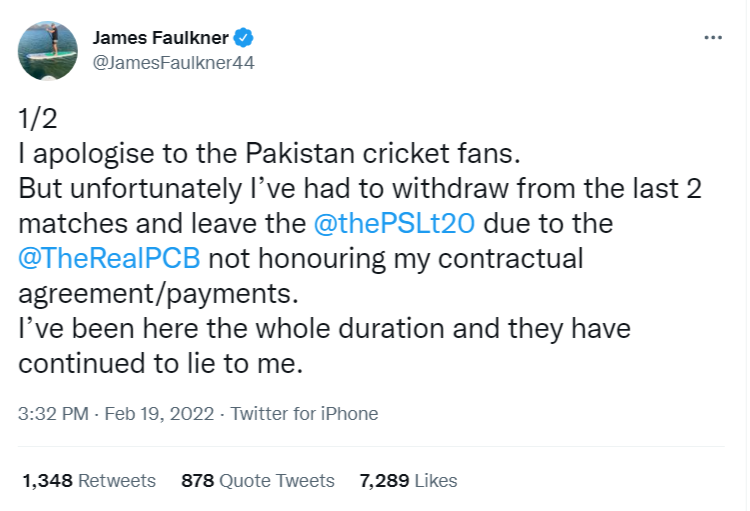The image size is (750, 511).
Task: Open the Twitter for iPhone source link
Action: (304, 413)
